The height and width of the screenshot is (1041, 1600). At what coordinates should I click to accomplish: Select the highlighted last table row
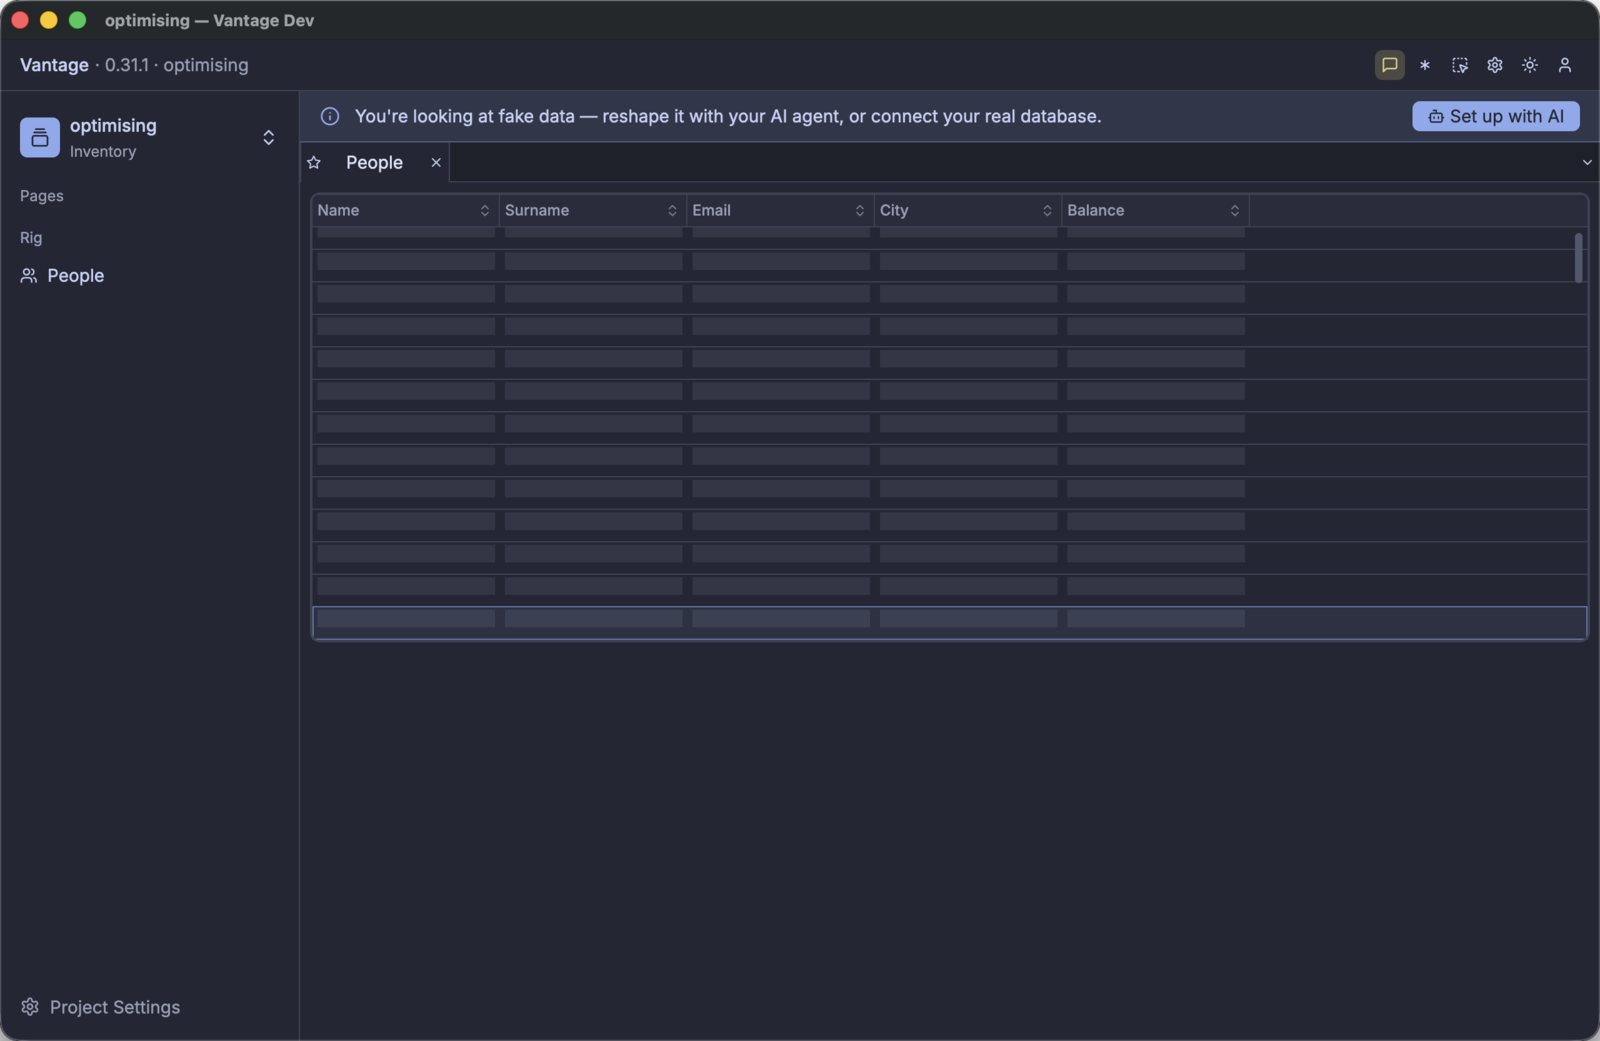[x=949, y=622]
